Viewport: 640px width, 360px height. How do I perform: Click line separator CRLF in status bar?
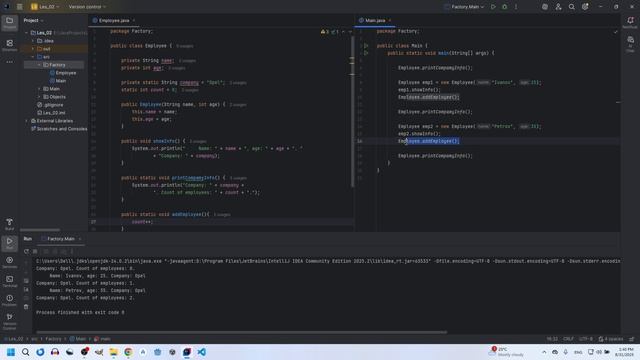[x=568, y=339]
